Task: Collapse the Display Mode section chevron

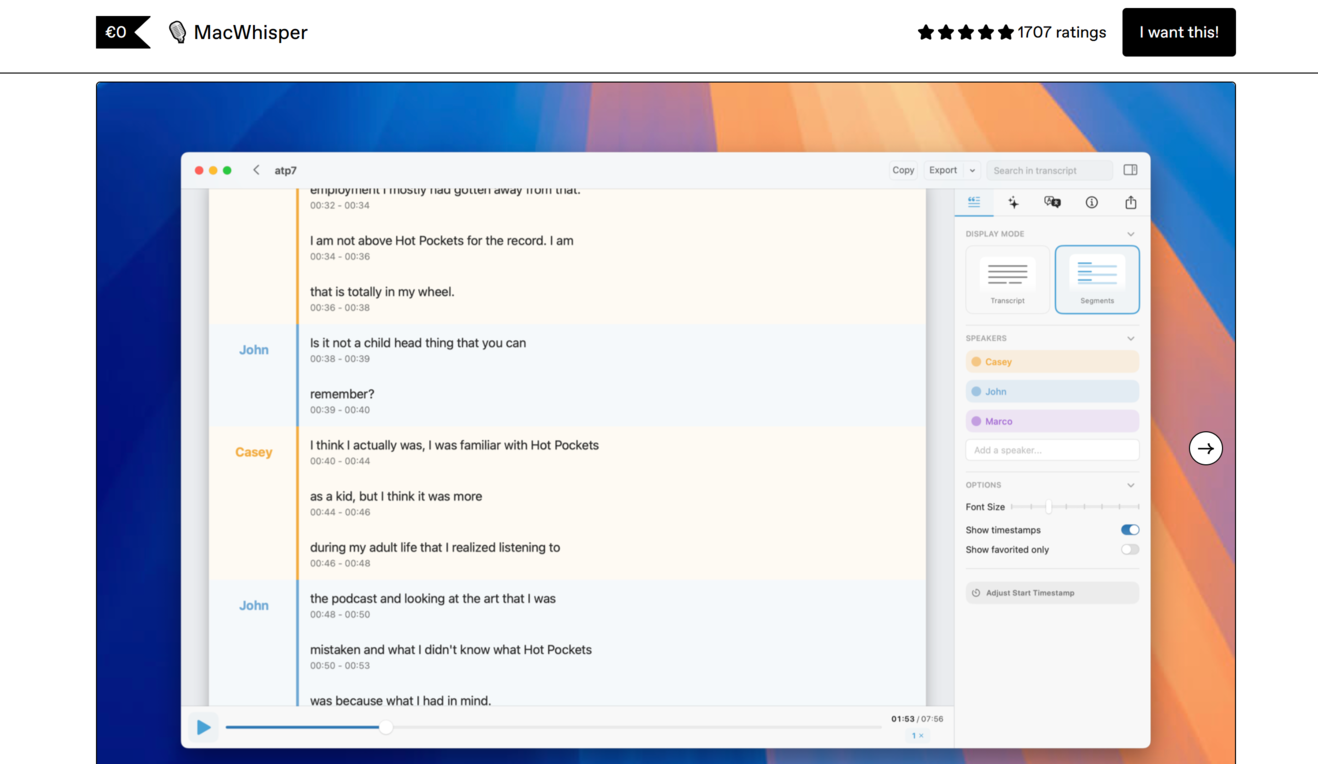Action: pos(1131,234)
